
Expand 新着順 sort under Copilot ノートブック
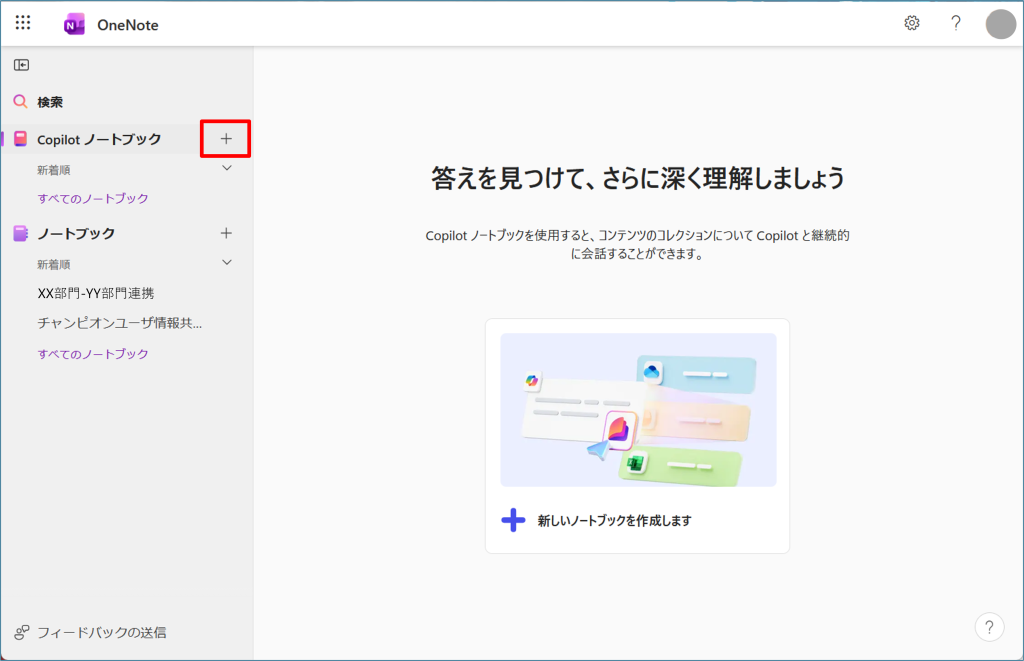click(x=227, y=169)
